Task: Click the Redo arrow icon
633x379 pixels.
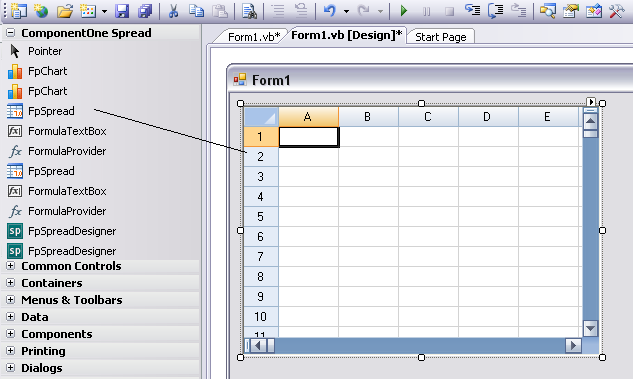Action: [364, 11]
